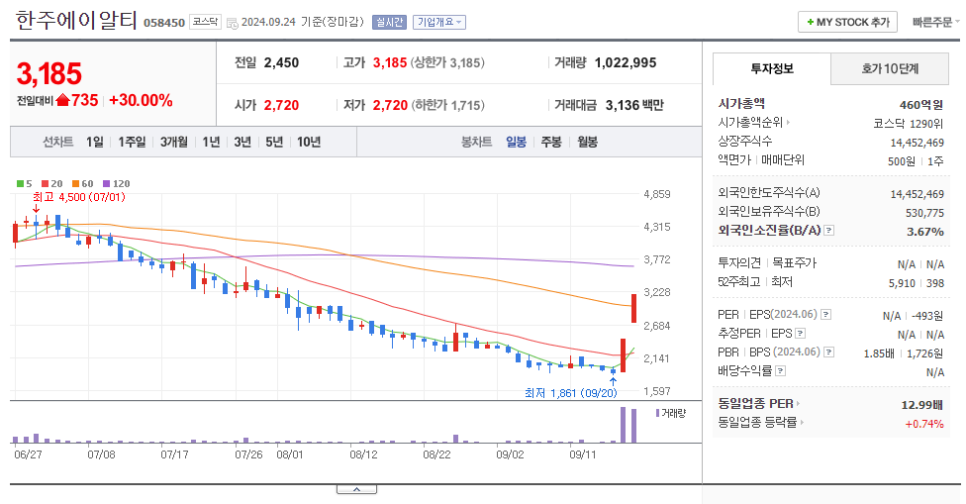Click the orange 60-day moving average swatch
Screen dimensions: 966x504
[75, 184]
